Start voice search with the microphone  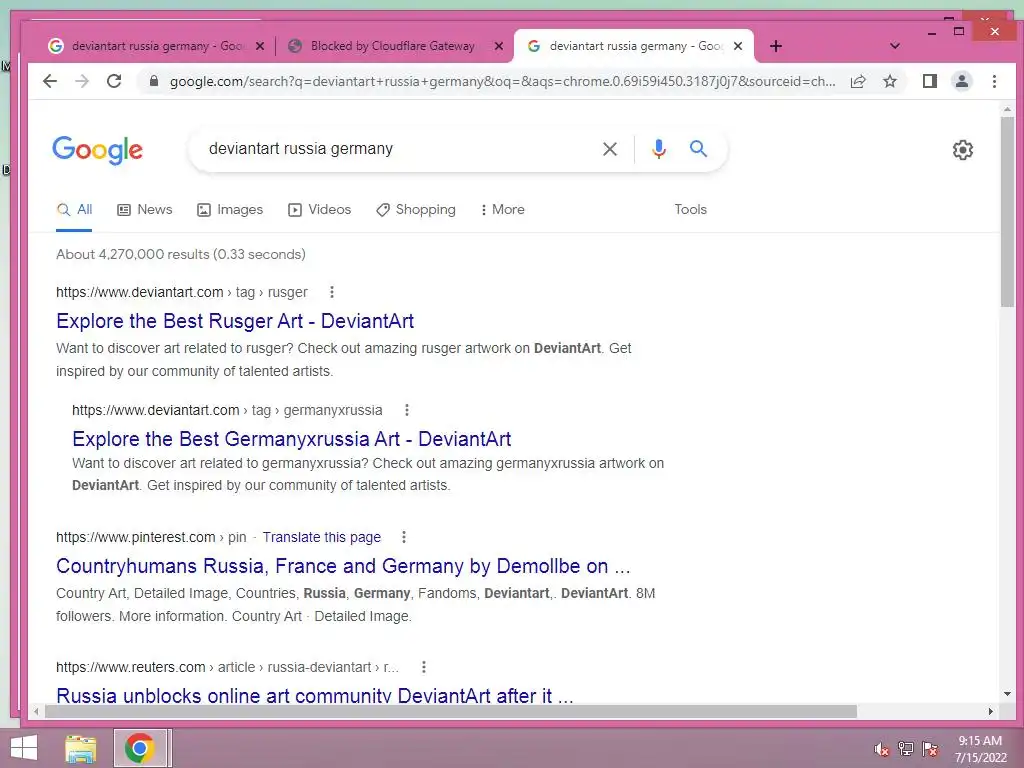659,149
